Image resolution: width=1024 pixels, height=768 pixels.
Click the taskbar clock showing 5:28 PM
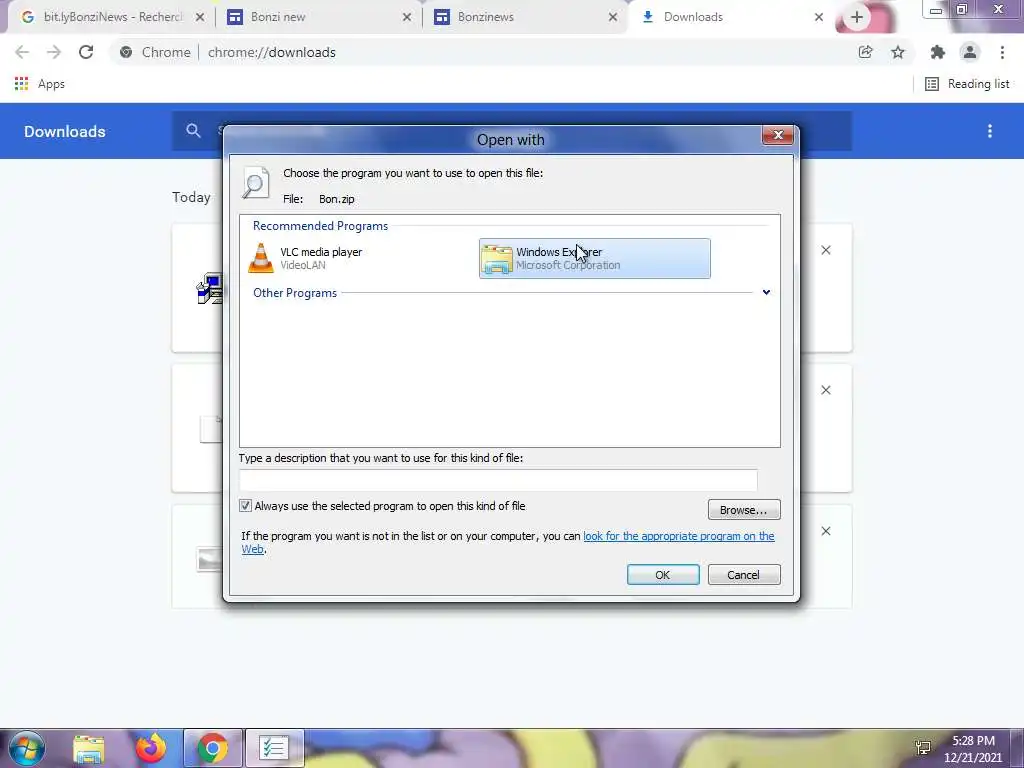[973, 749]
